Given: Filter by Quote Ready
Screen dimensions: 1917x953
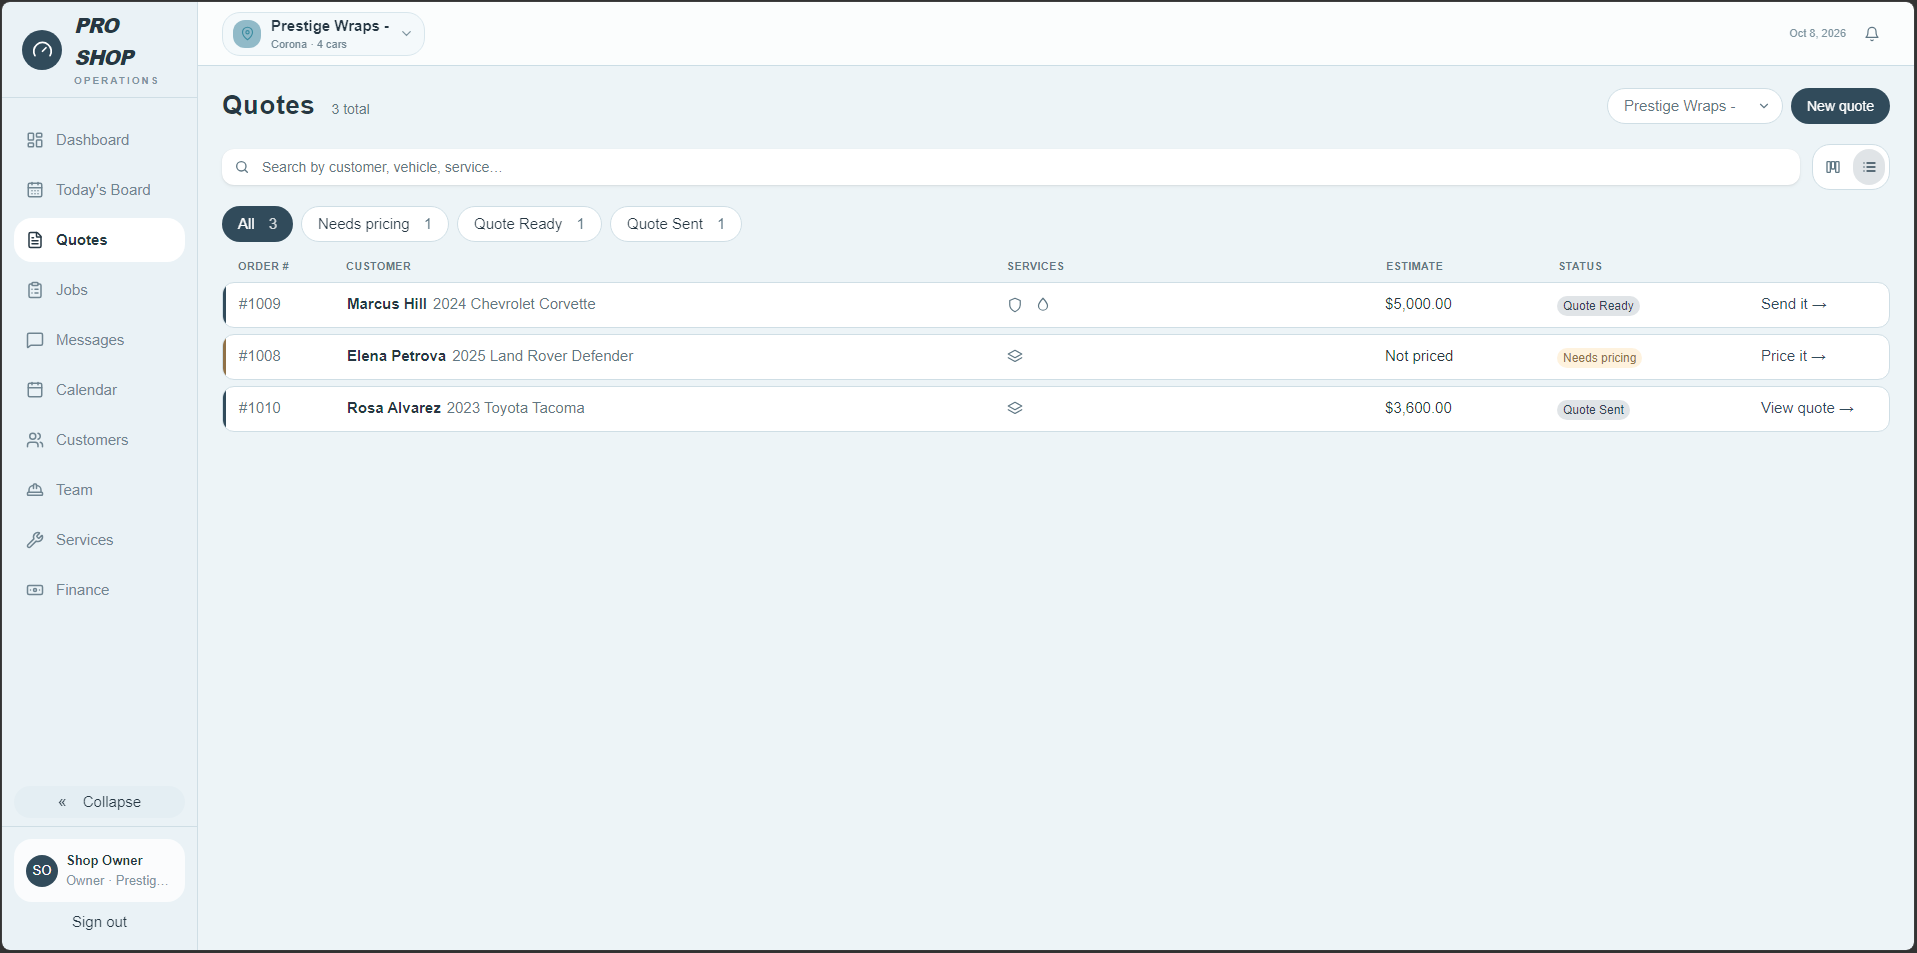Looking at the screenshot, I should tap(529, 224).
